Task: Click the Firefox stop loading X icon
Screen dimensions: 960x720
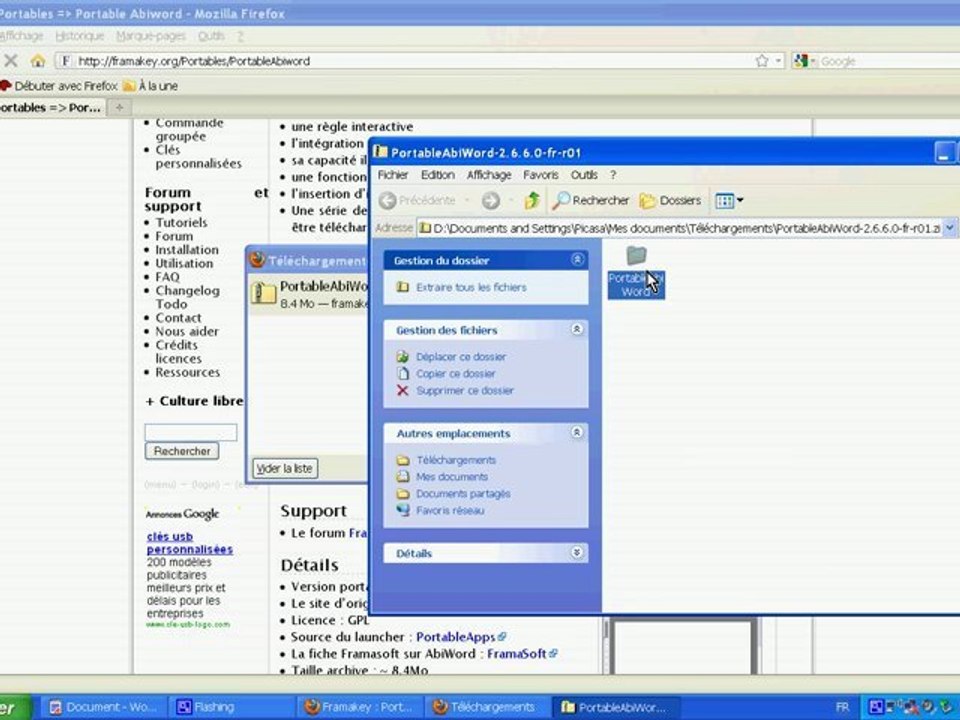Action: (11, 60)
